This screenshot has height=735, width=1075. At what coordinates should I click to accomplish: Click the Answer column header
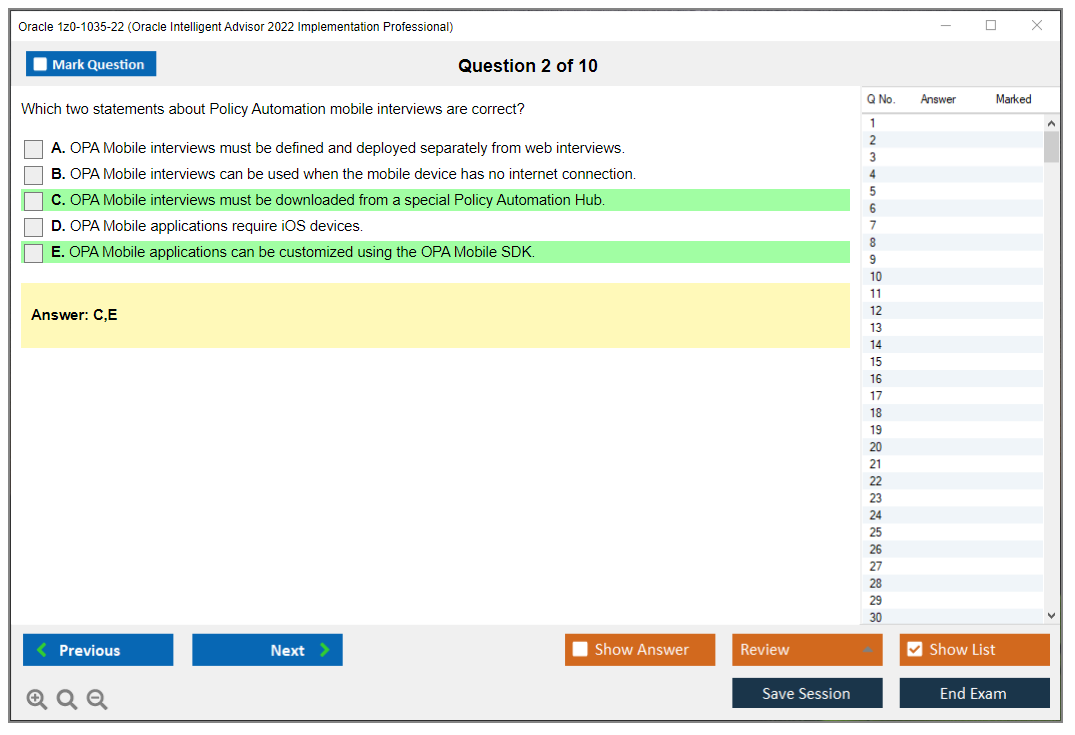[938, 99]
